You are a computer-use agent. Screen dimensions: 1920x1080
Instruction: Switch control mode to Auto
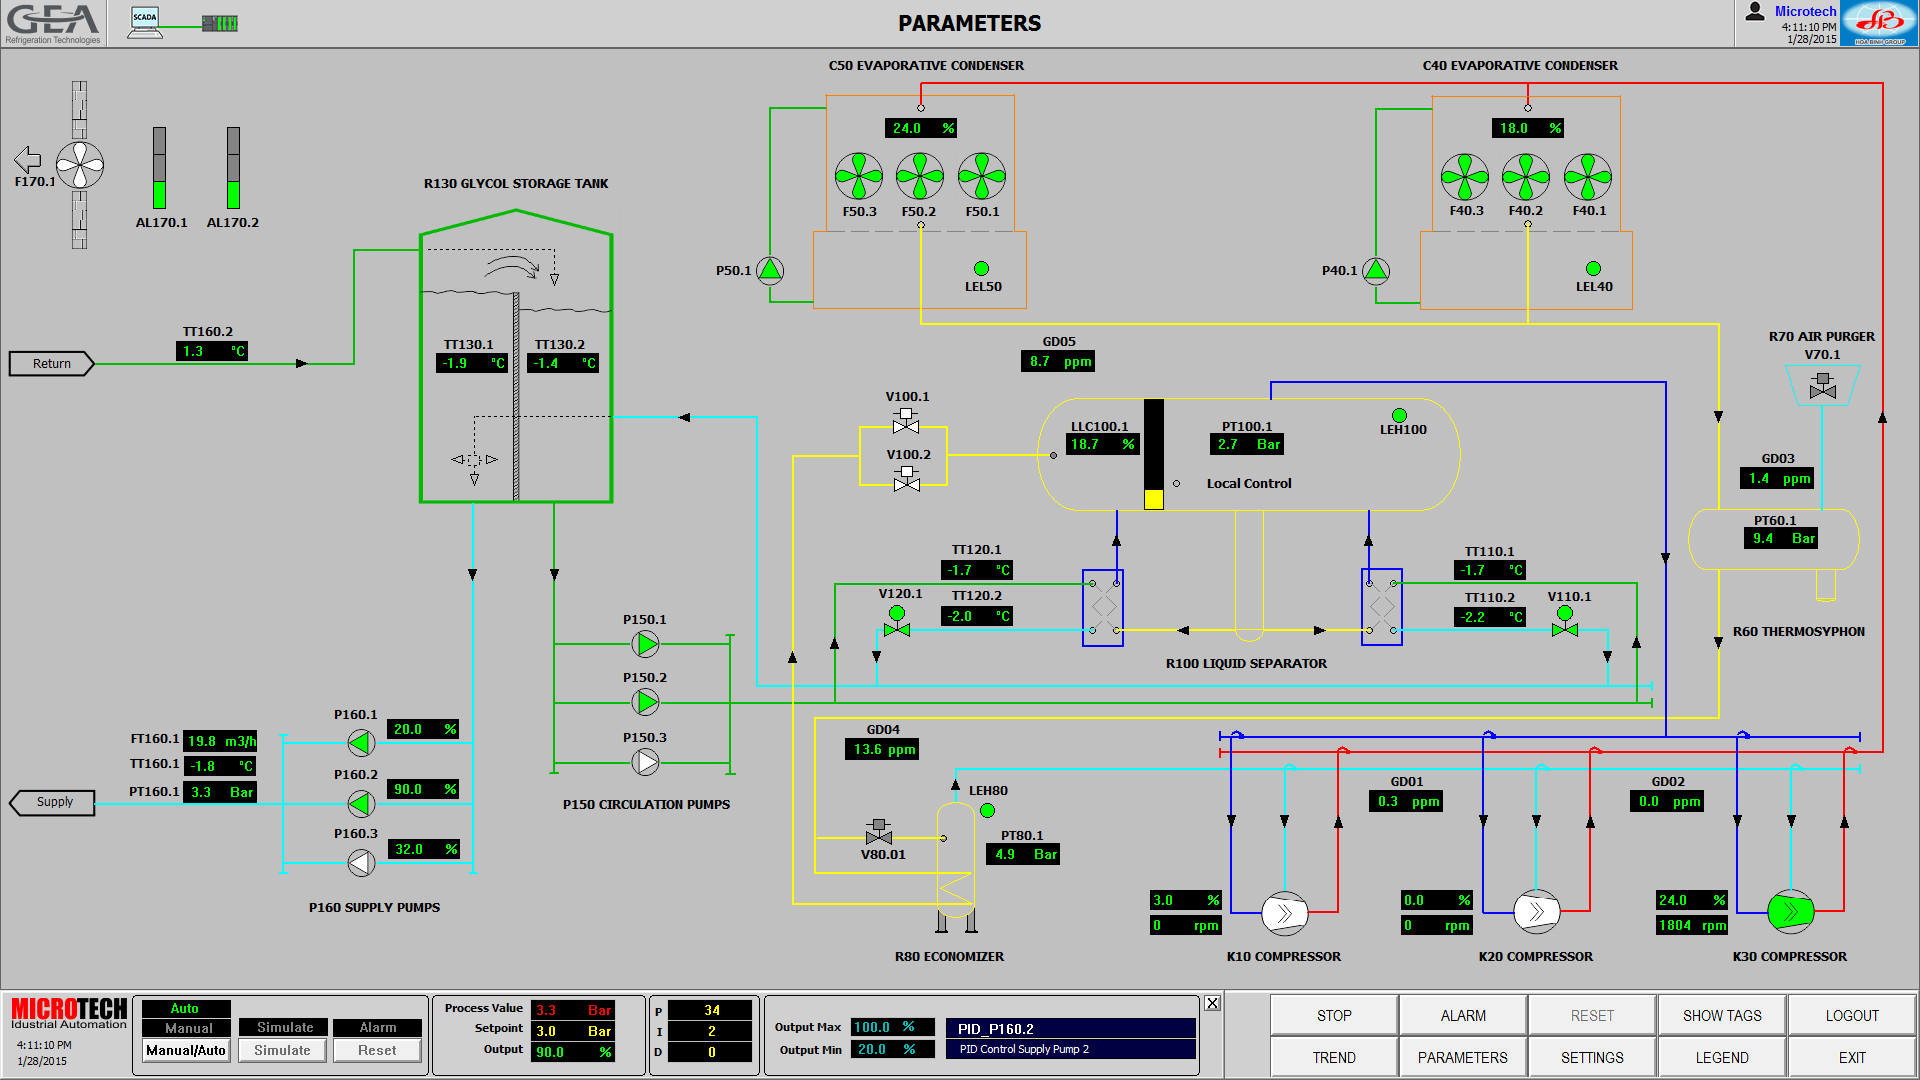click(185, 1009)
